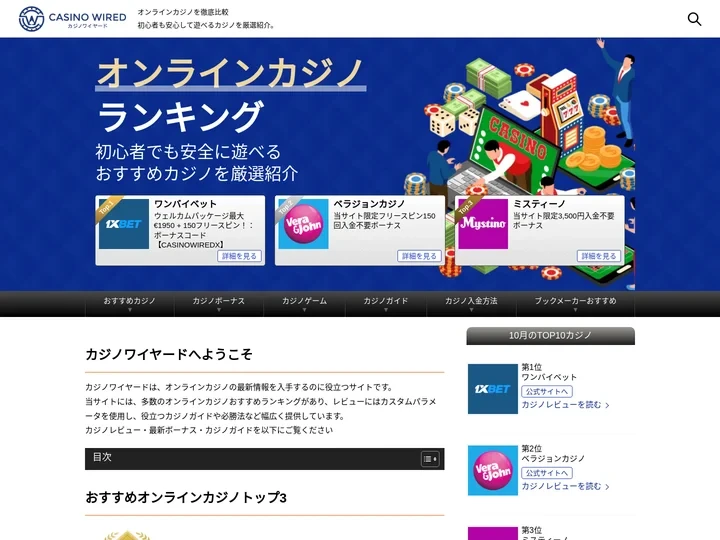Image resolution: width=720 pixels, height=540 pixels.
Task: Click 詳細を見る for ワンバイベット
Action: pyautogui.click(x=239, y=256)
